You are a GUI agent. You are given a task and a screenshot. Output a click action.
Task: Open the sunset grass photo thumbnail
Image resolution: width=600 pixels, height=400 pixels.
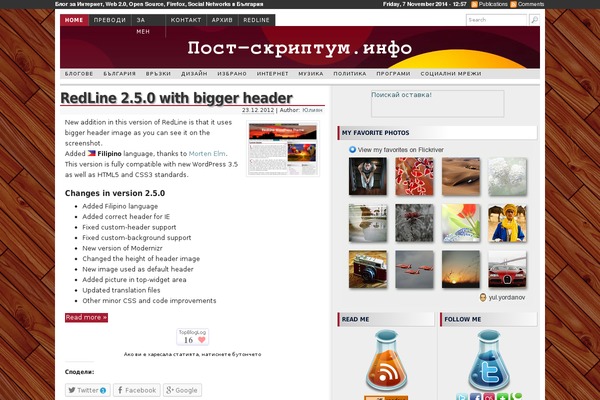461,269
